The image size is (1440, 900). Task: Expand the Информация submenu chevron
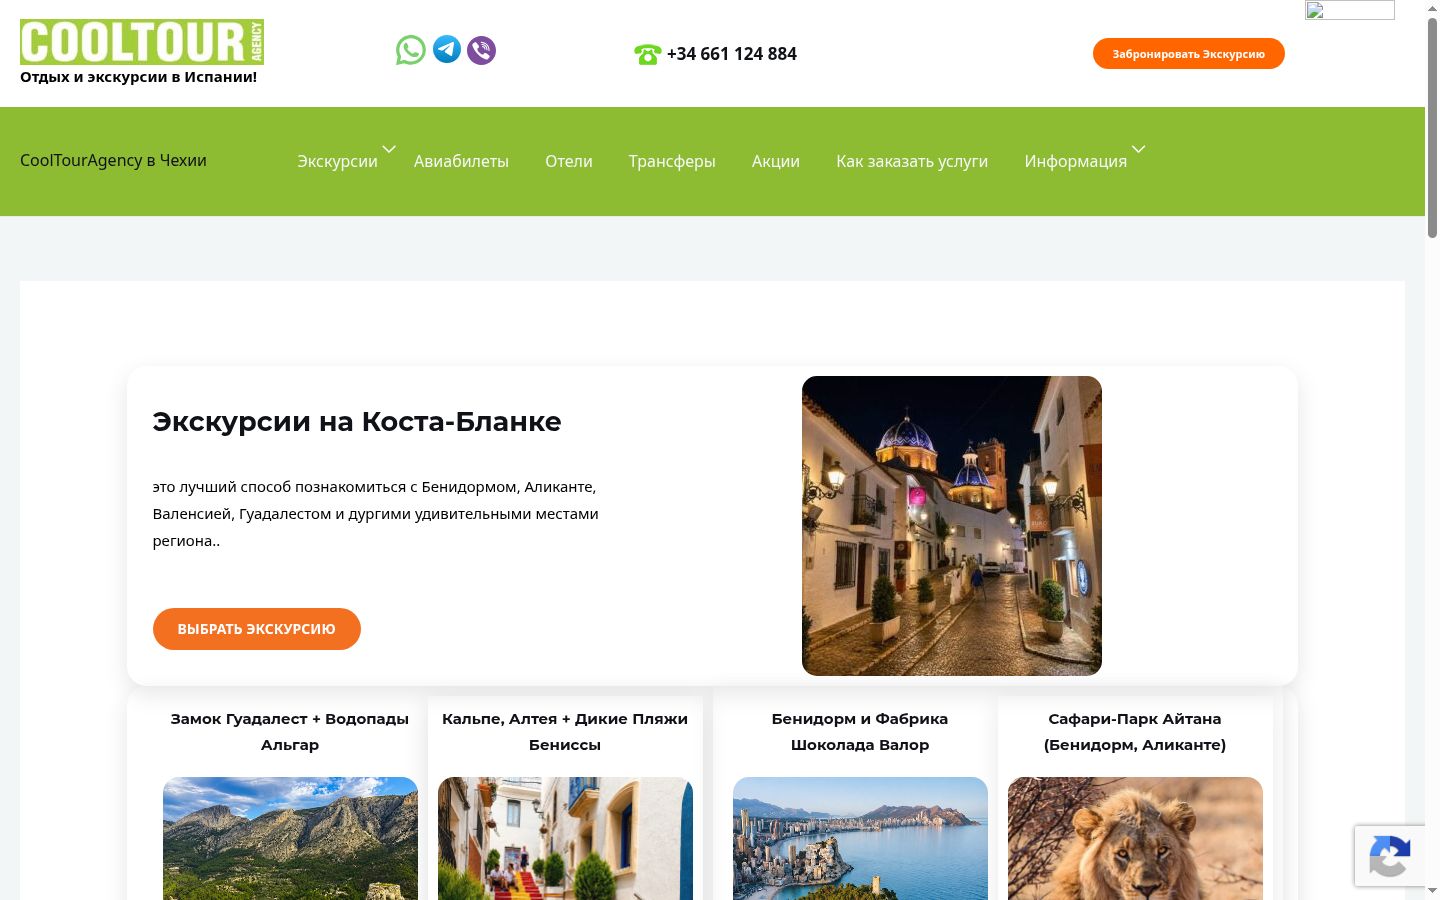[x=1138, y=150]
